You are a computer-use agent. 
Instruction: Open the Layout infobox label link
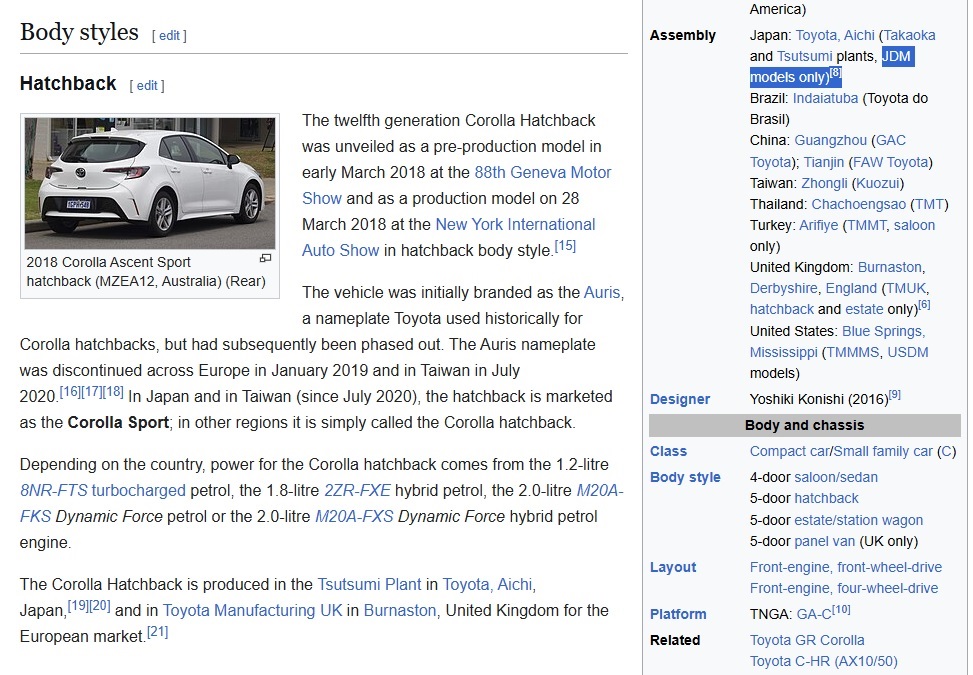pos(673,568)
